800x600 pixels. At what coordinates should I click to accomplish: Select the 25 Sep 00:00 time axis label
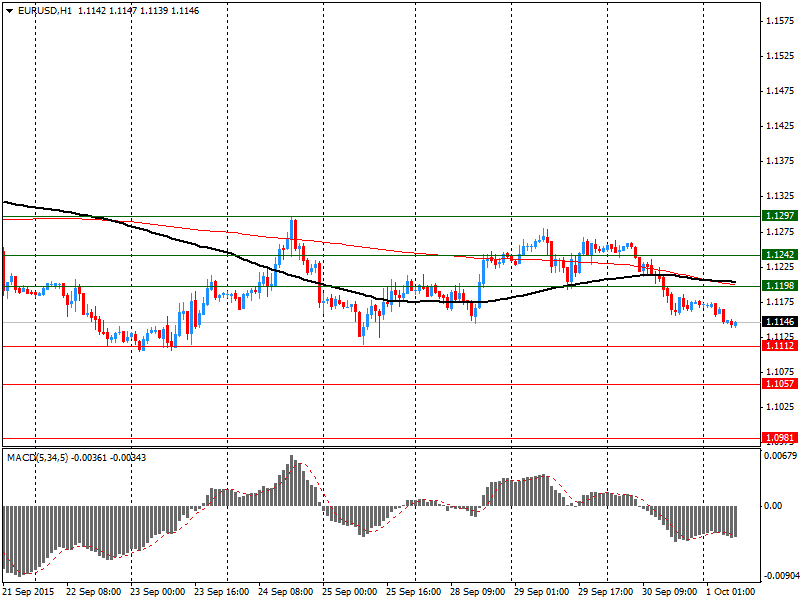click(350, 592)
